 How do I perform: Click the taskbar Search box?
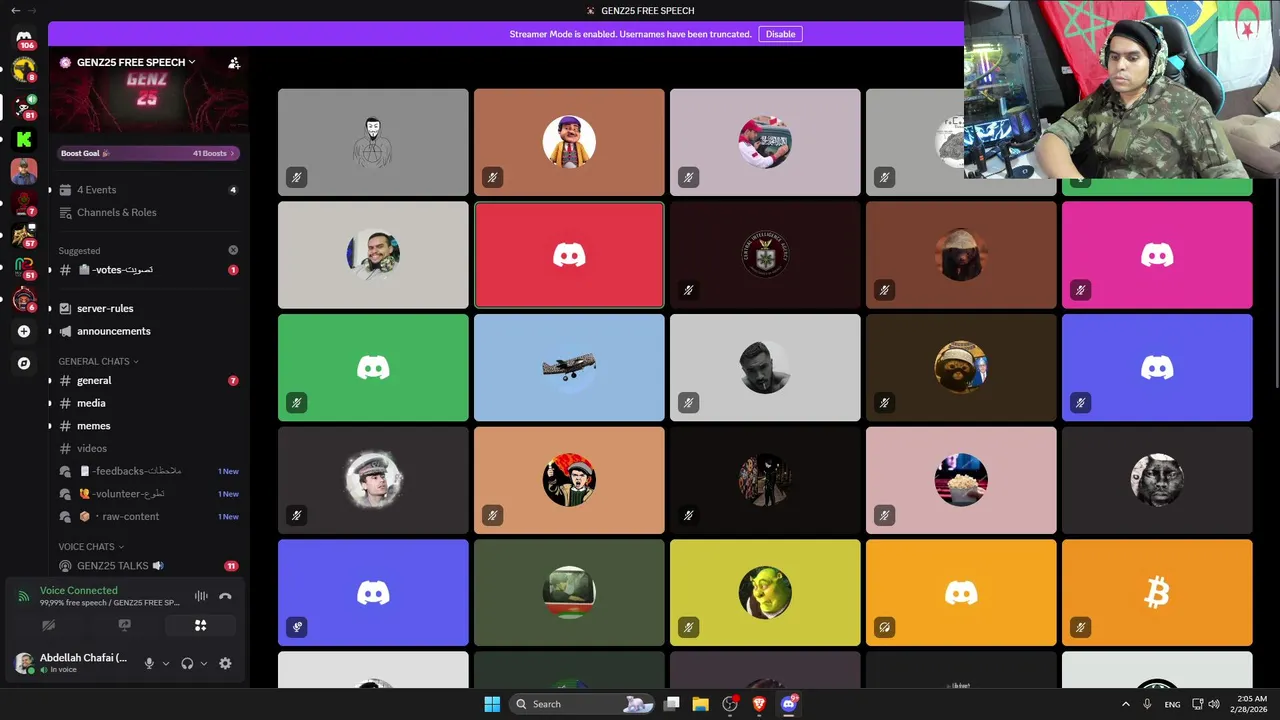[x=582, y=704]
